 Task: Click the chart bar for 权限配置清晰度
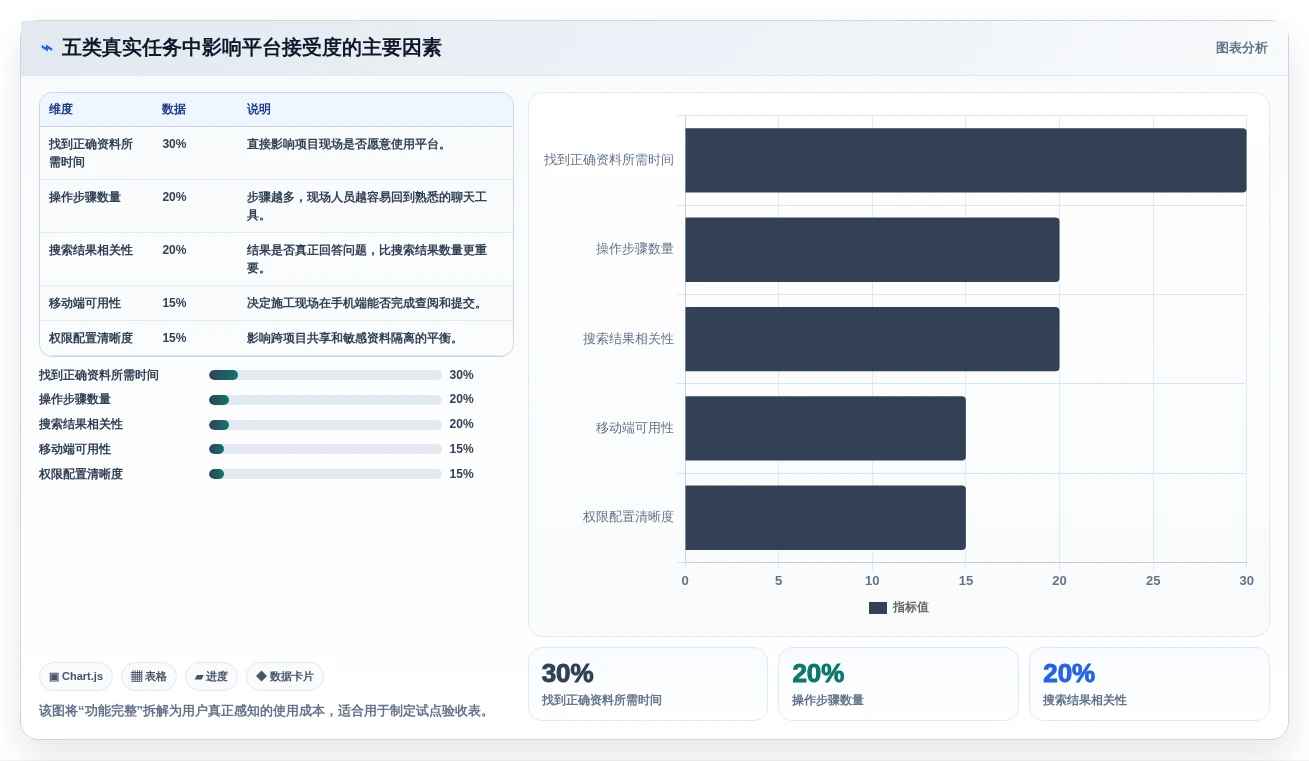(x=825, y=517)
